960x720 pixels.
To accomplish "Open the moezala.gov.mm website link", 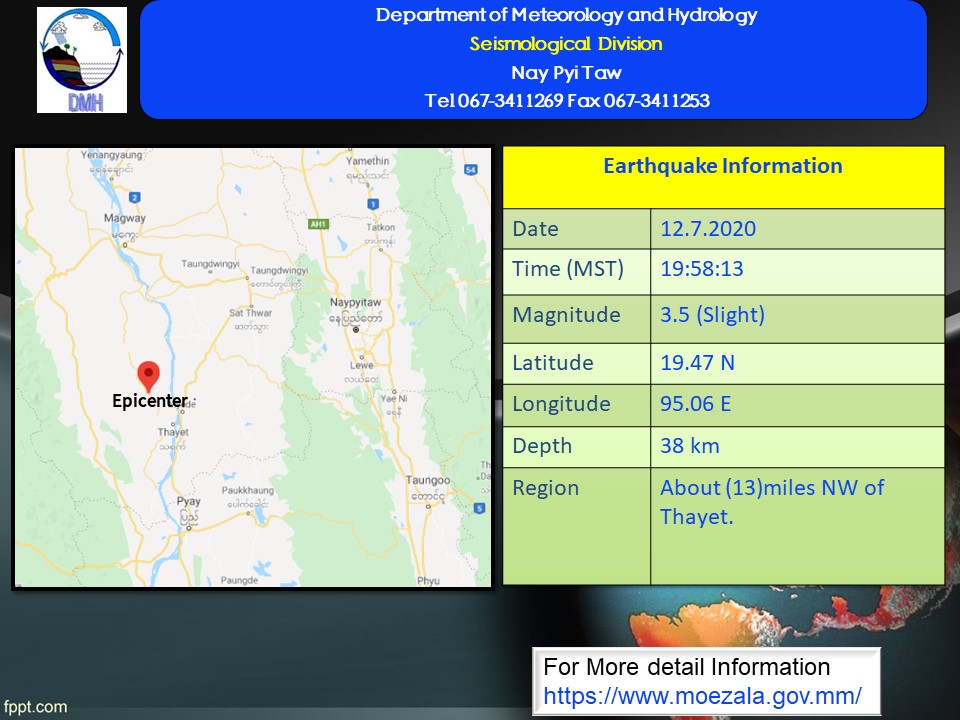I will (702, 696).
